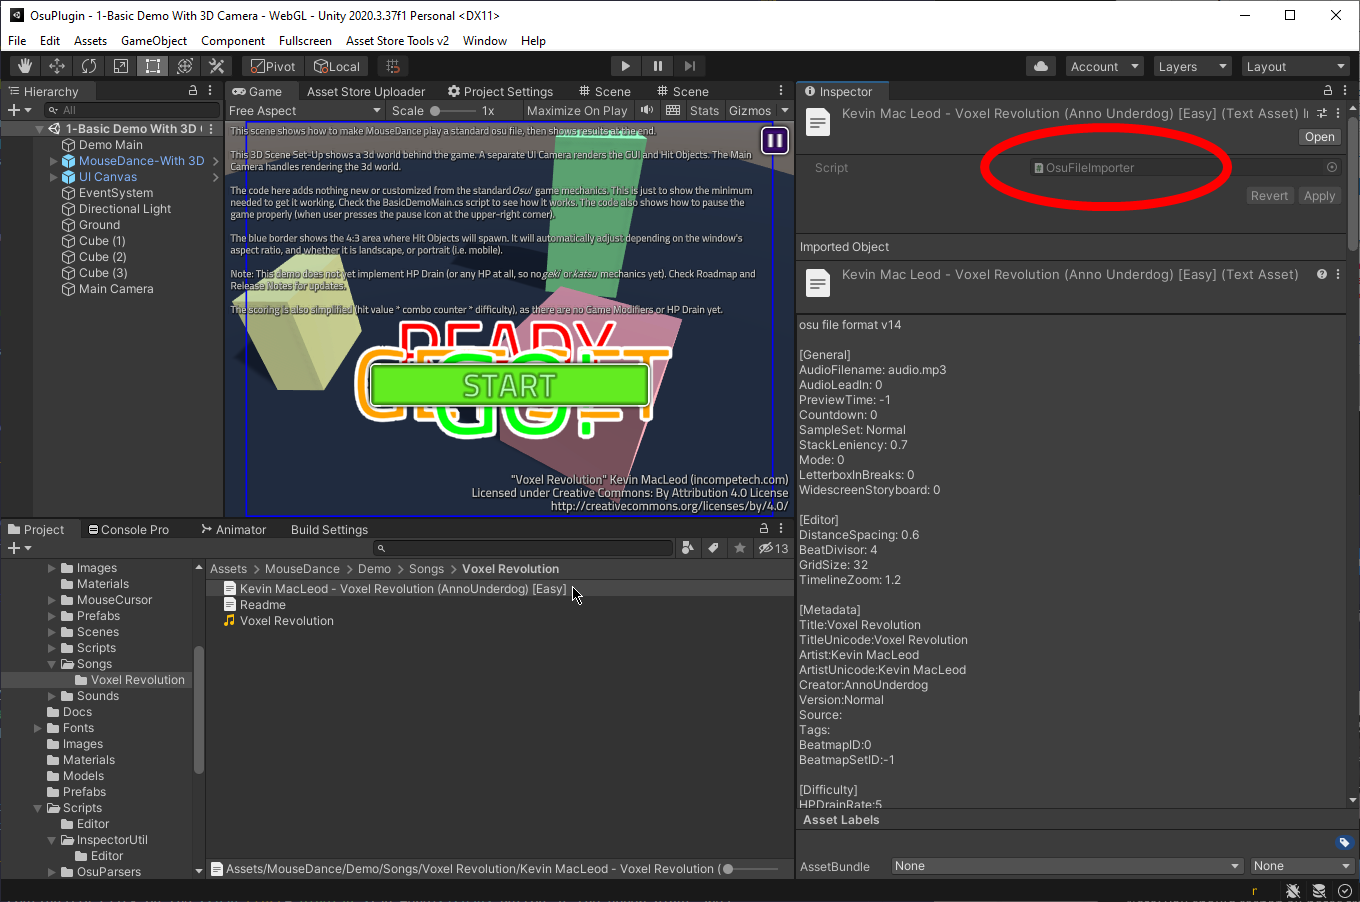Image resolution: width=1360 pixels, height=902 pixels.
Task: Toggle Maximize On Play
Action: coord(577,110)
